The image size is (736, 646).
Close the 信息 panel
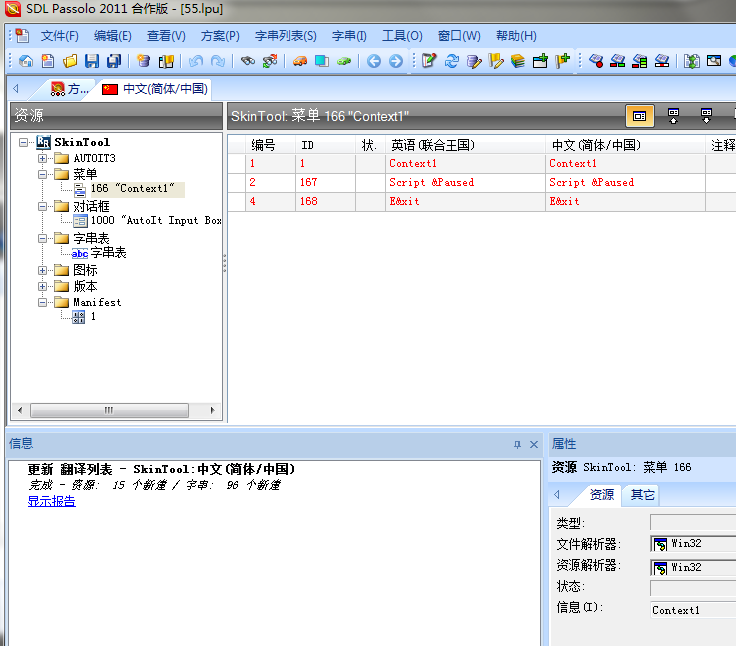pos(534,444)
